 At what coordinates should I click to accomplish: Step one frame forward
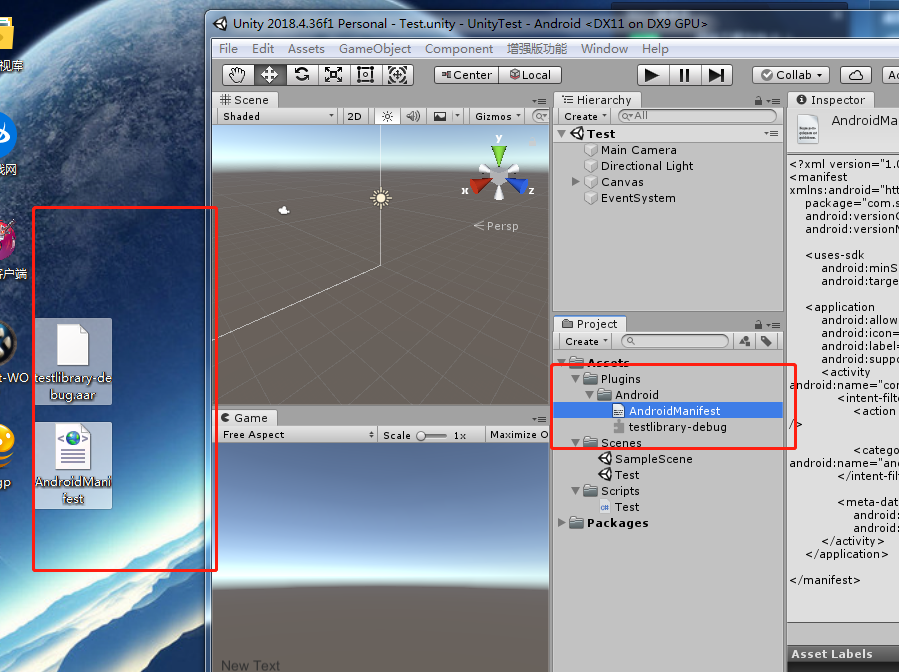coord(716,75)
